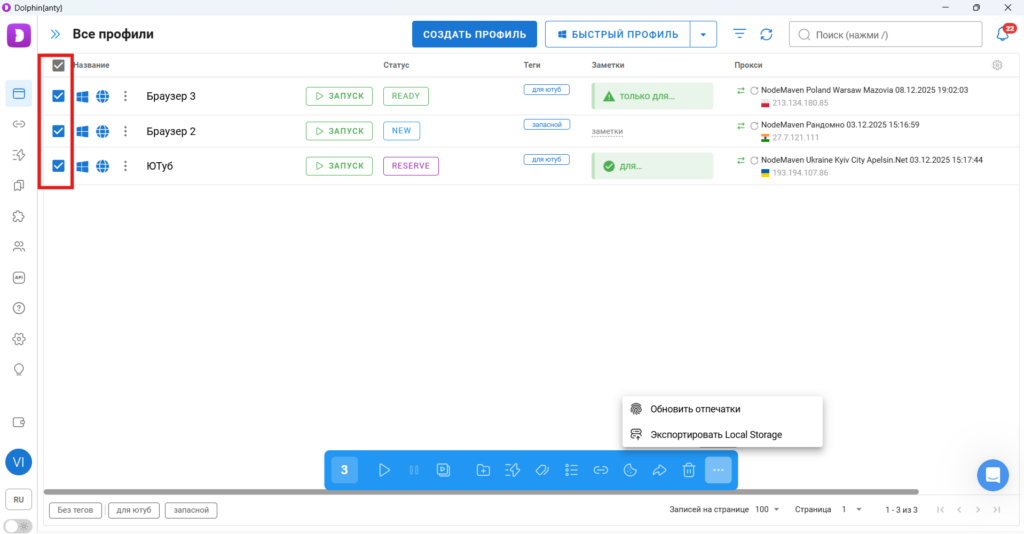Image resolution: width=1024 pixels, height=534 pixels.
Task: Click the add-to-folder icon in bulk toolbar
Action: (483, 470)
